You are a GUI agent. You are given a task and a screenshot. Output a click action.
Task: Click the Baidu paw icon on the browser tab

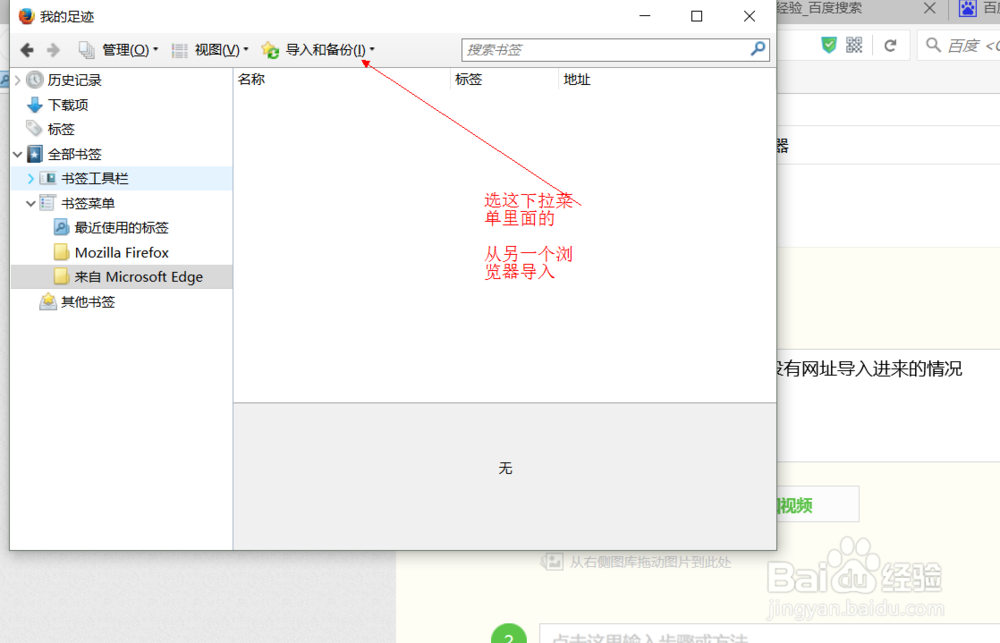[968, 10]
